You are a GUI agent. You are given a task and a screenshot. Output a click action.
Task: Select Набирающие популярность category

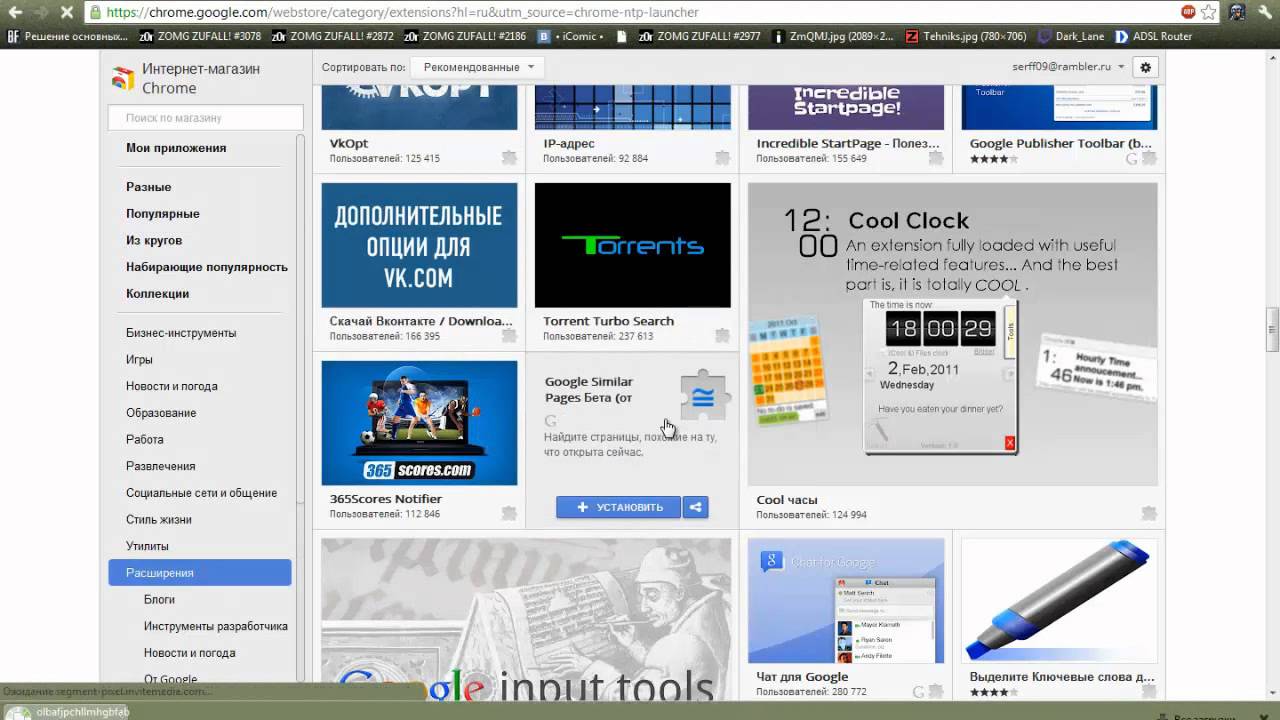click(207, 267)
